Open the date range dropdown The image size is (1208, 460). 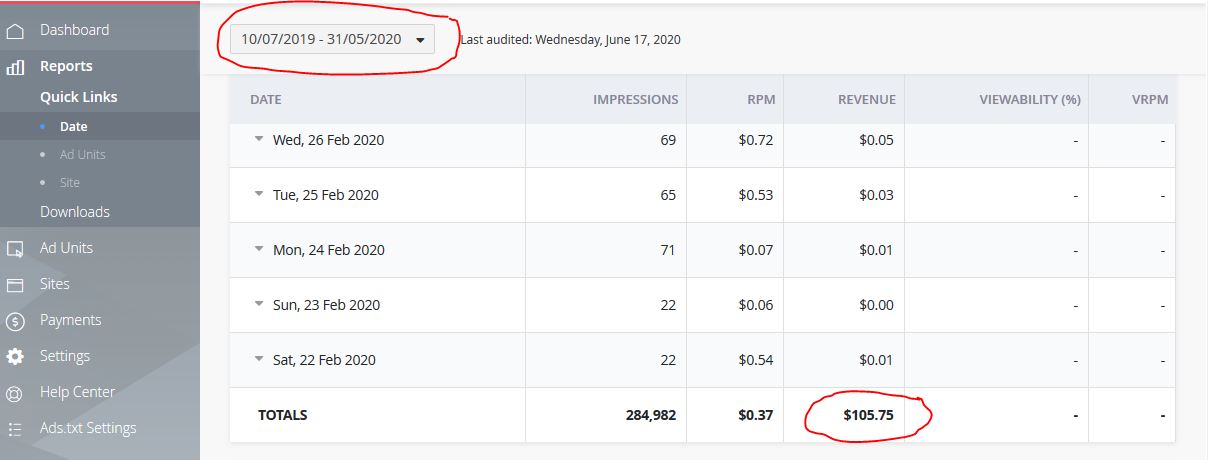point(333,40)
